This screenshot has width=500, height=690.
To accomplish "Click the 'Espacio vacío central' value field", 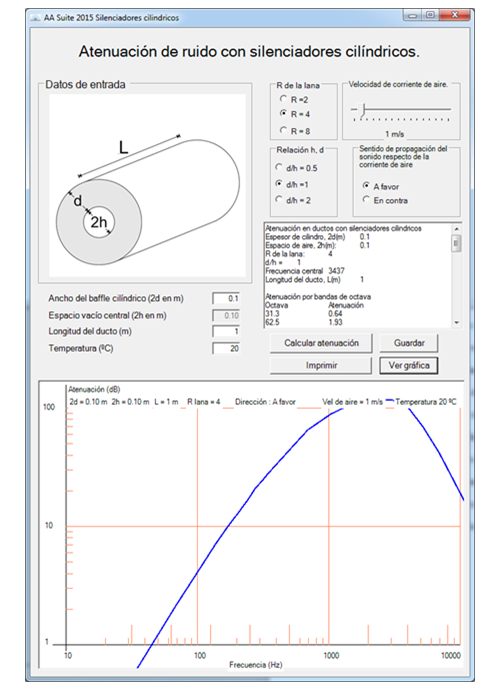I will pos(226,315).
